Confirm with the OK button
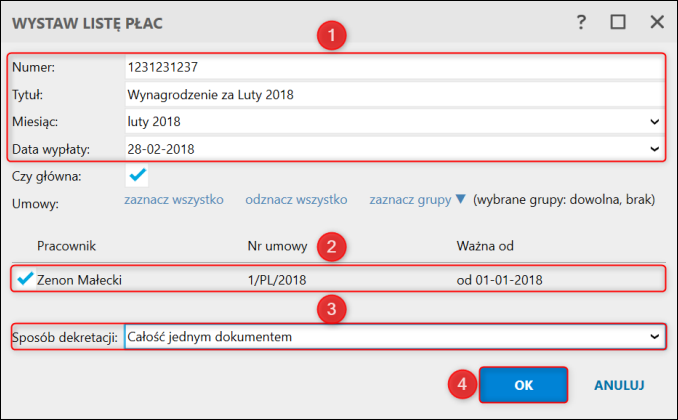This screenshot has height=420, width=678. (523, 384)
